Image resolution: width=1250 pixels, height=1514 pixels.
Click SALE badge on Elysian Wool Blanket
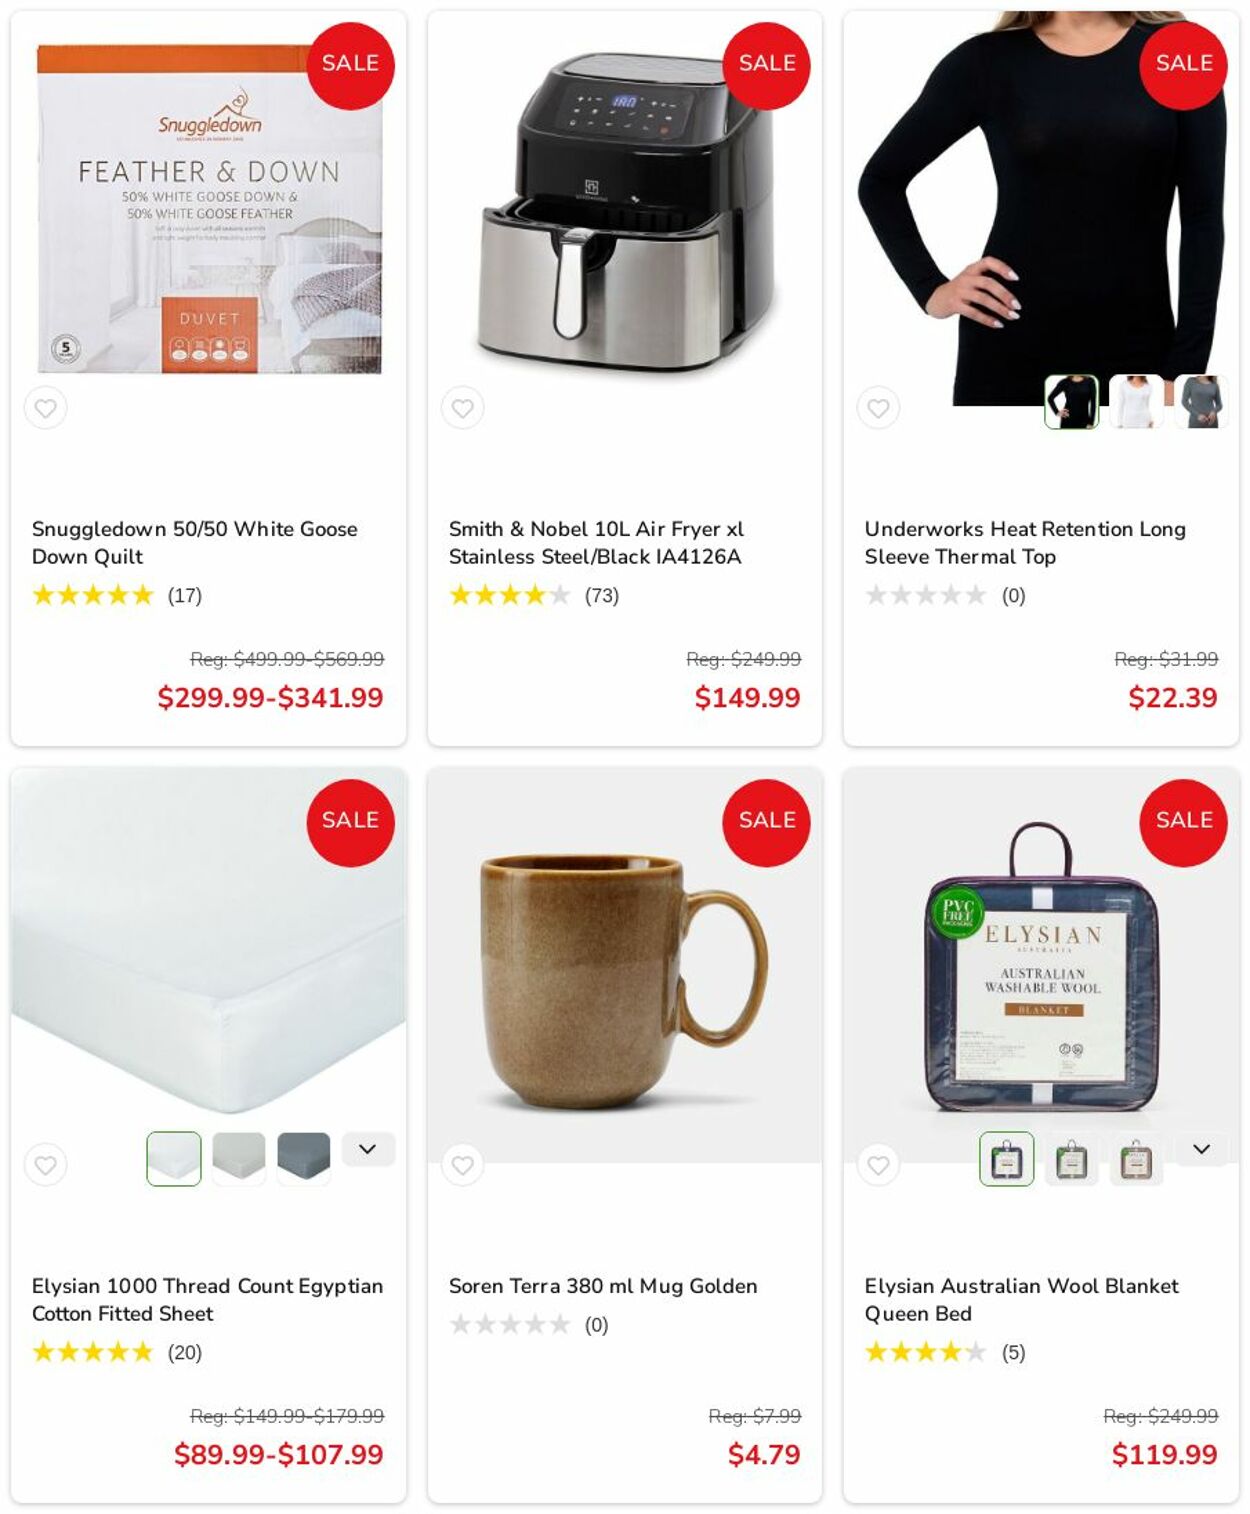pos(1184,822)
